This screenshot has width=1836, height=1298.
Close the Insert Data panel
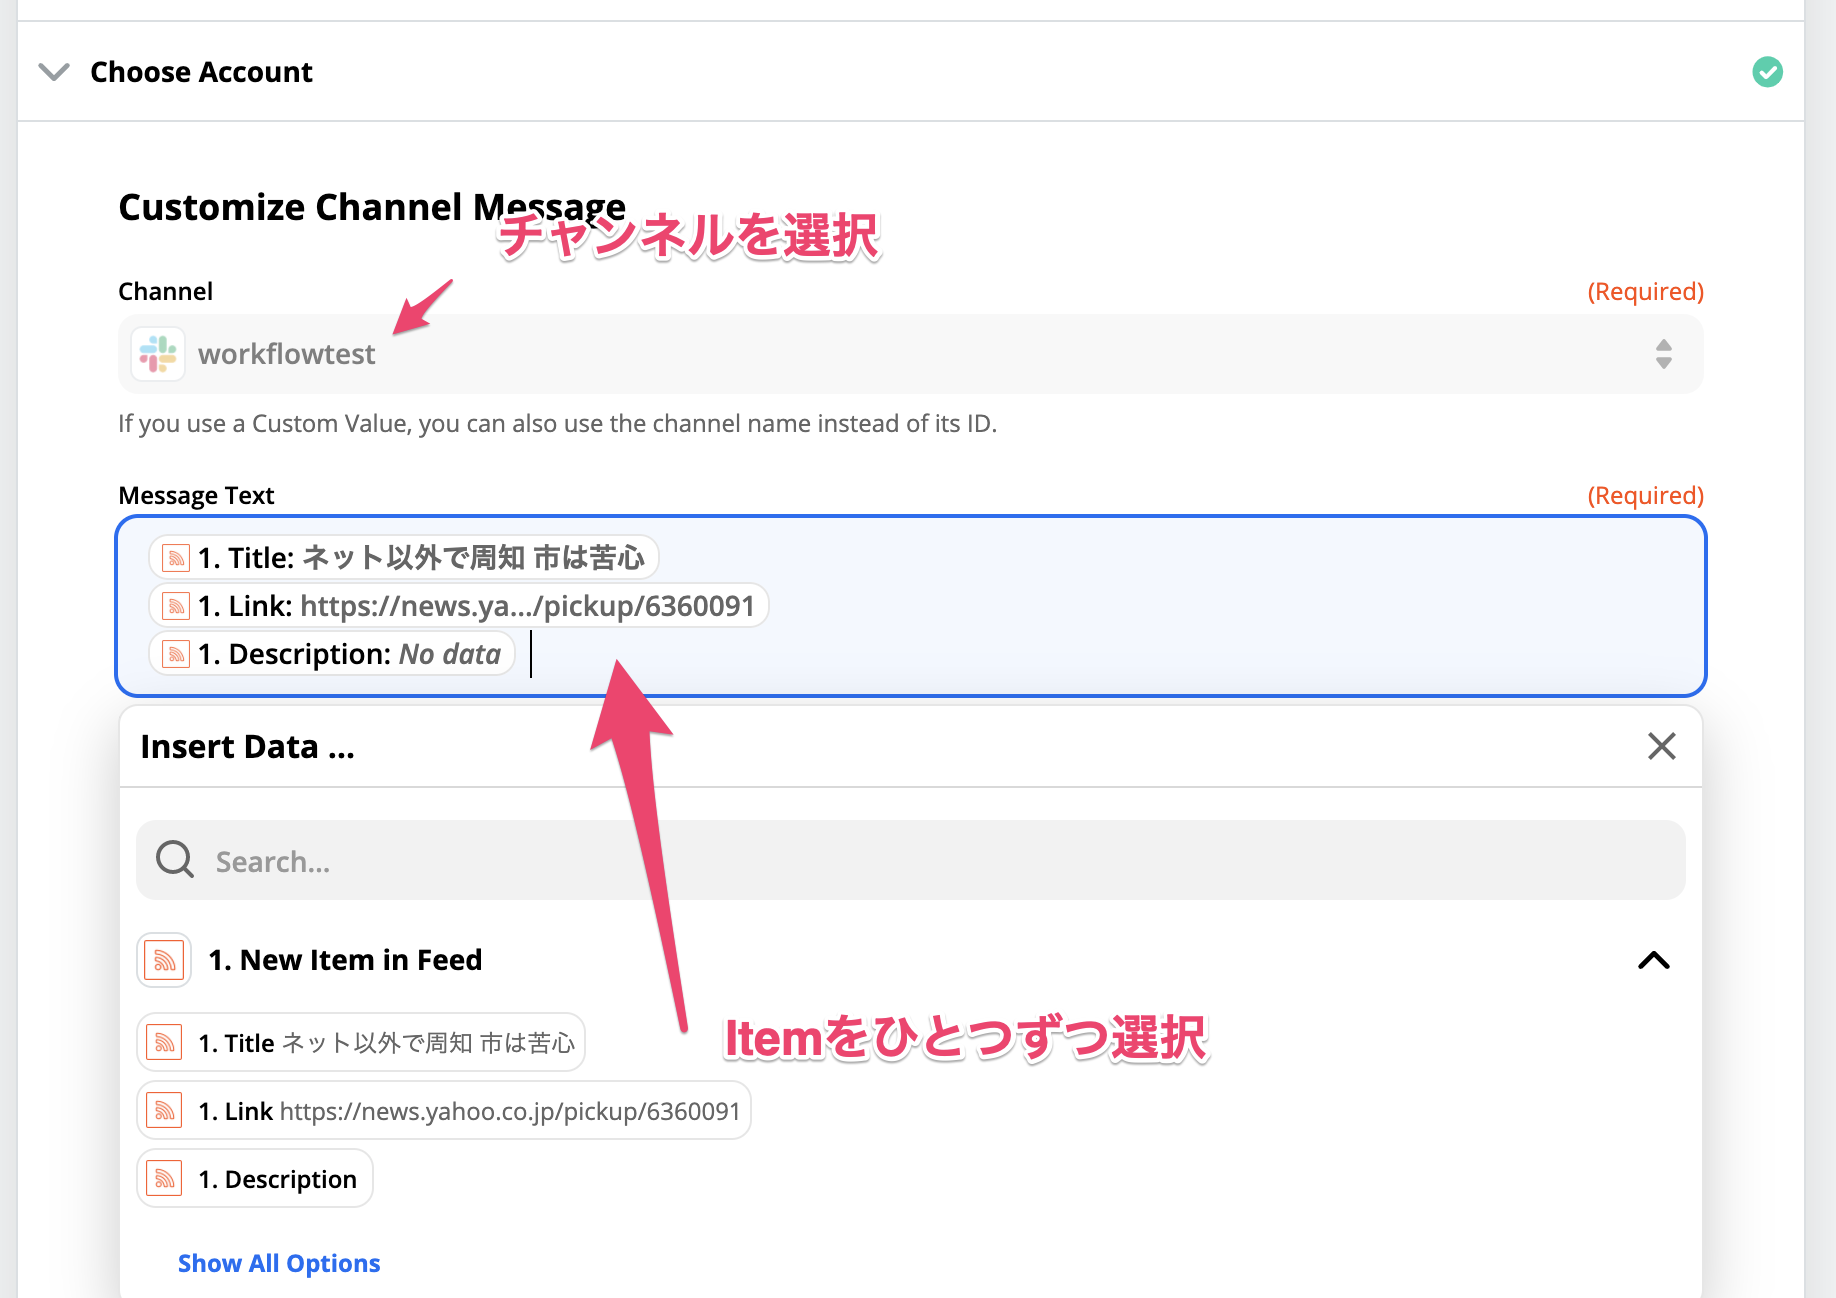click(x=1661, y=746)
